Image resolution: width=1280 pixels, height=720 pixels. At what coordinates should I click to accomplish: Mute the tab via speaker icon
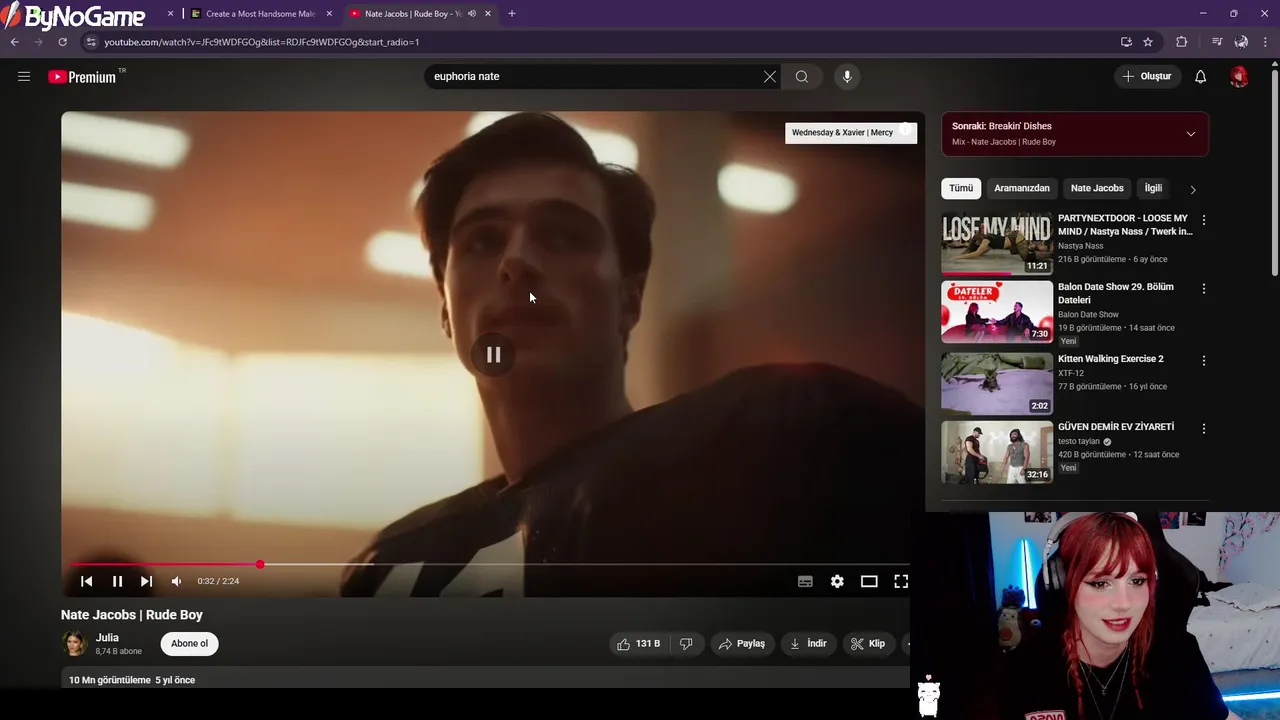pyautogui.click(x=472, y=14)
